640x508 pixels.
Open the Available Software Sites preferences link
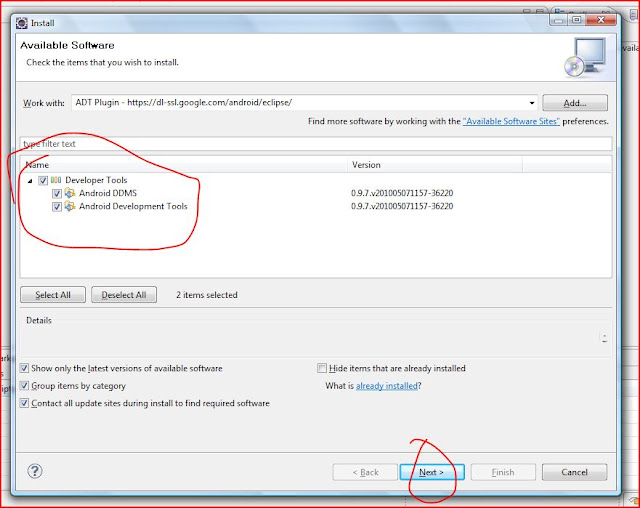click(511, 121)
